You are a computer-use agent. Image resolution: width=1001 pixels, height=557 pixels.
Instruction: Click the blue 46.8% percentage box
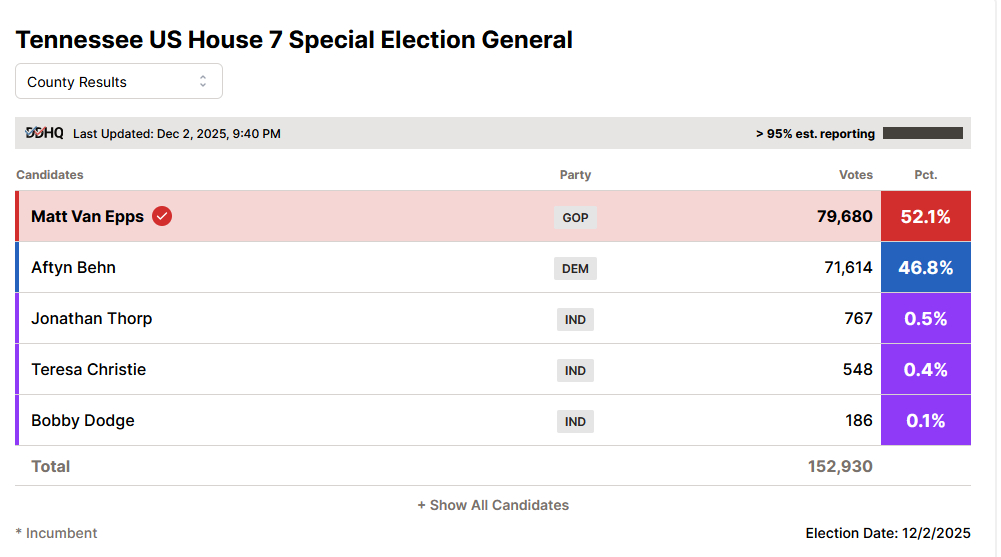pyautogui.click(x=925, y=268)
